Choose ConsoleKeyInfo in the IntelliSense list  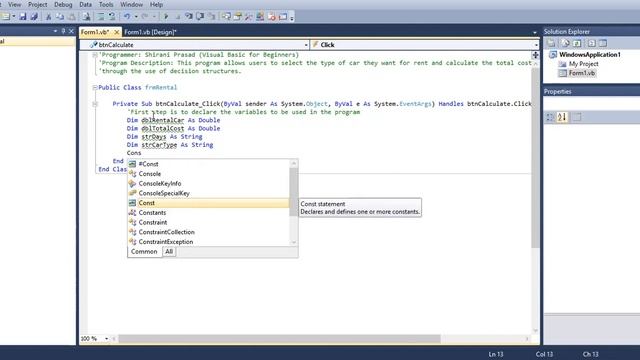(x=208, y=184)
